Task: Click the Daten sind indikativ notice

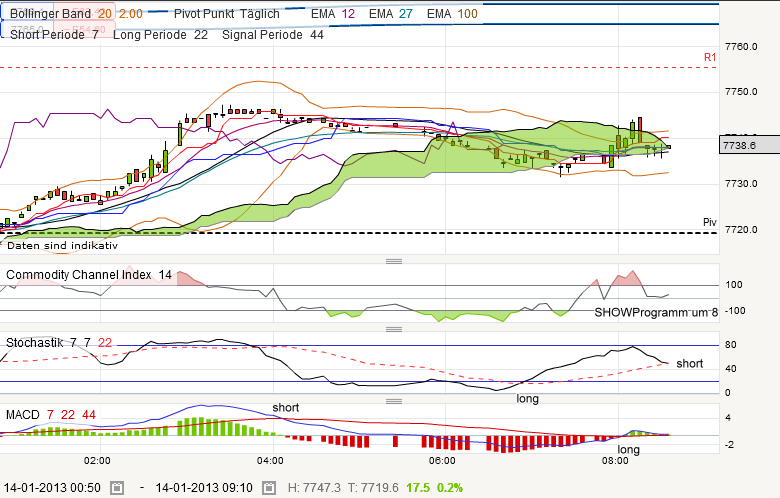Action: click(x=62, y=245)
